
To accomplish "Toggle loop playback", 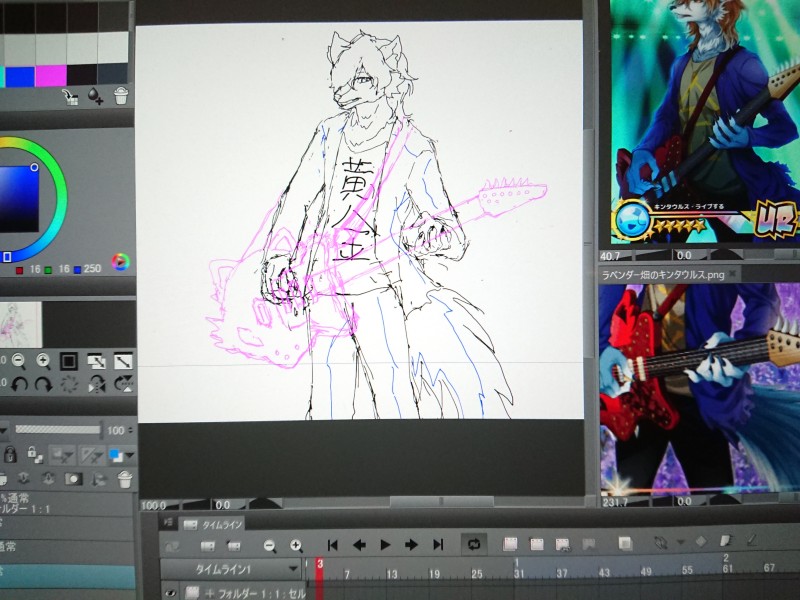I will tap(473, 544).
